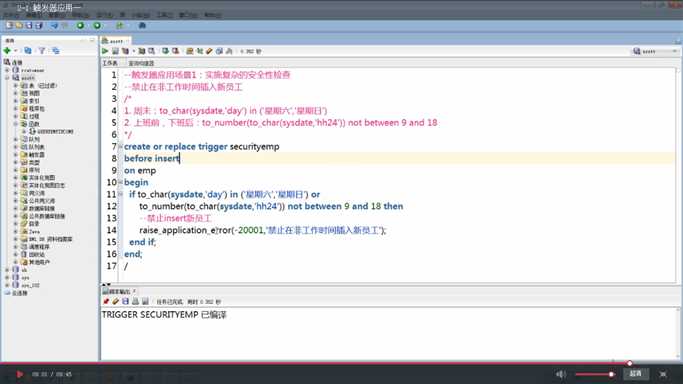Switch to the Query Builder tab
Image resolution: width=683 pixels, height=384 pixels.
tap(140, 63)
